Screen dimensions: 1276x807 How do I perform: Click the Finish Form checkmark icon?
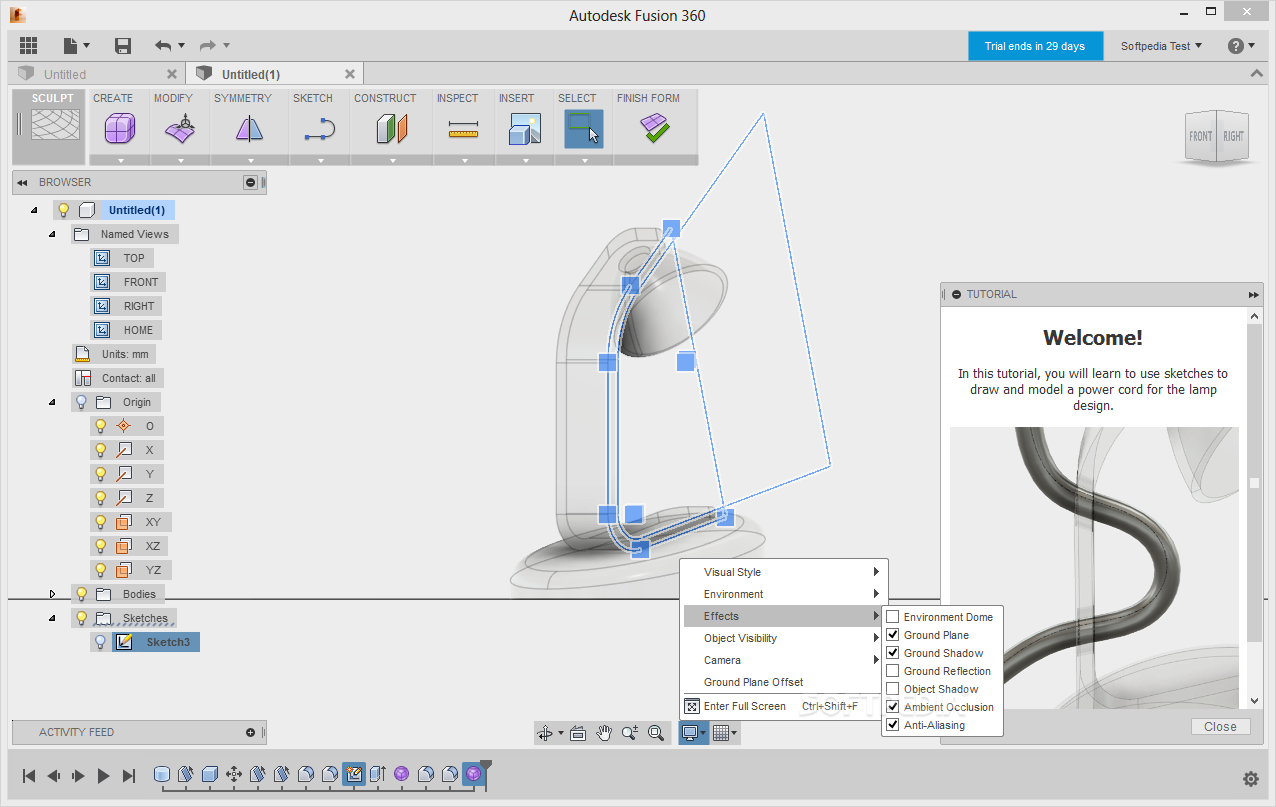[x=655, y=129]
